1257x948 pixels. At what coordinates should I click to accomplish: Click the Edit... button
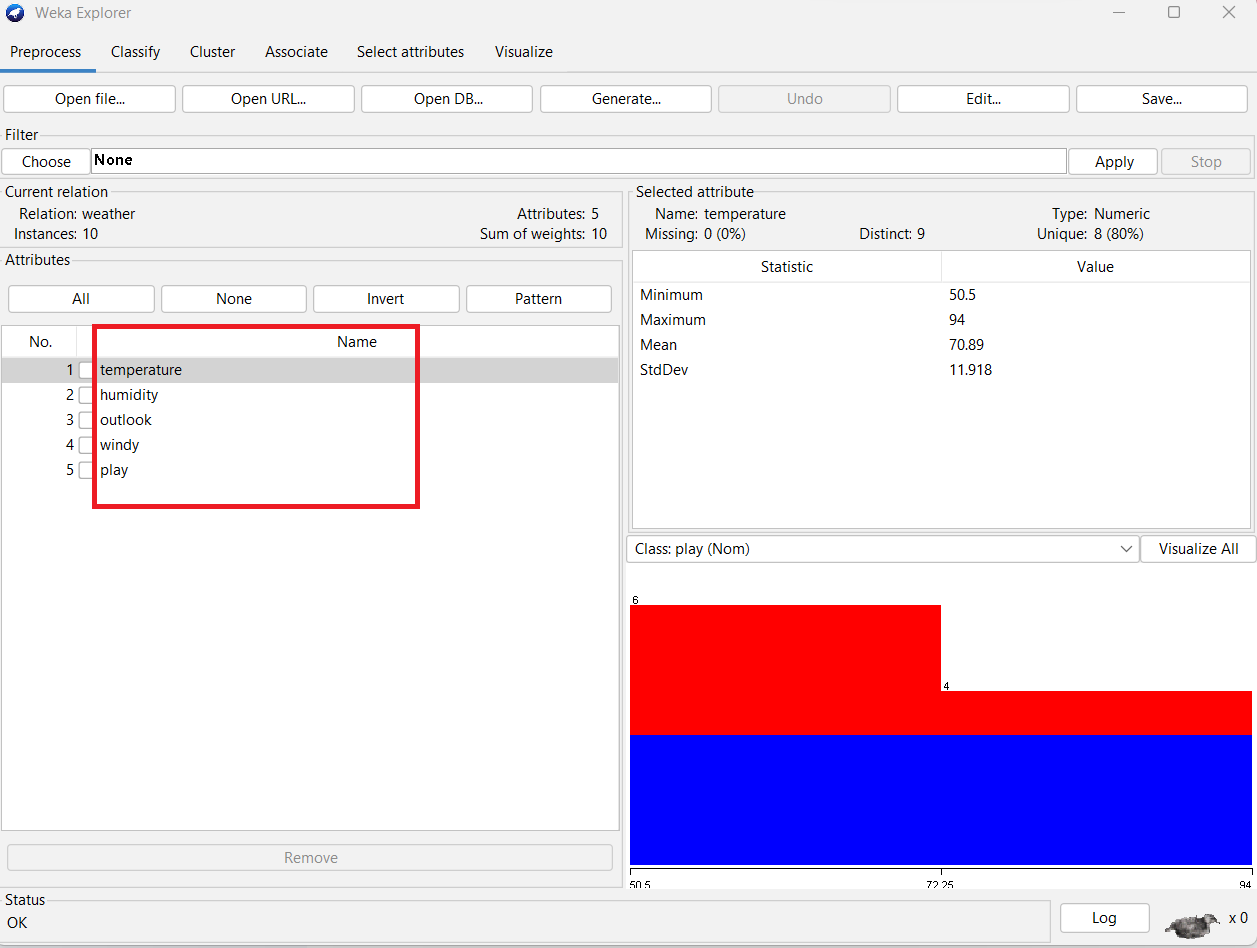[983, 99]
